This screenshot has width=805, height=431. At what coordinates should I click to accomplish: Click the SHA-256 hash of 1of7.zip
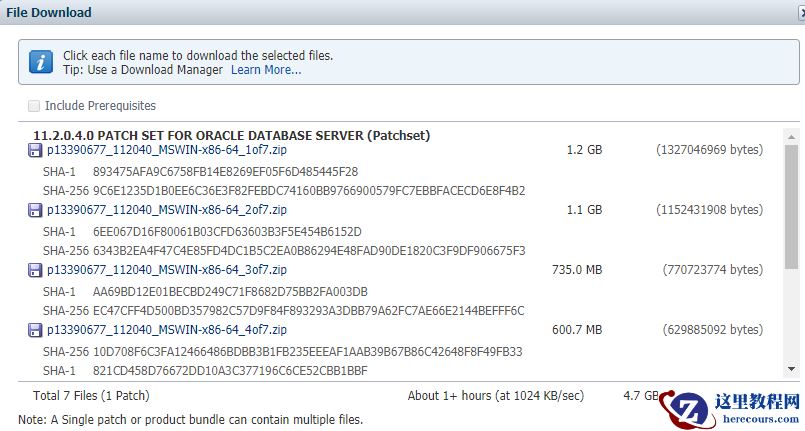pyautogui.click(x=309, y=190)
